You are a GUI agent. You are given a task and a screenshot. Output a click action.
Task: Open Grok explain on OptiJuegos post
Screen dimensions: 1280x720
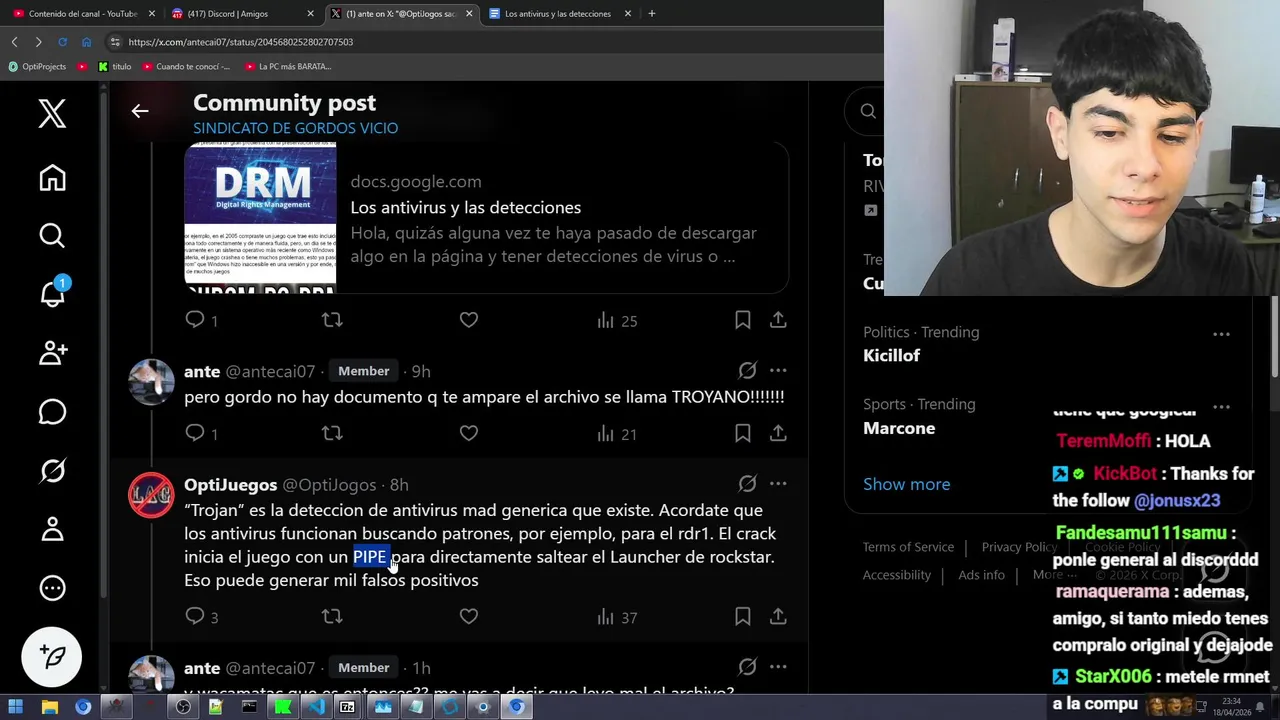click(747, 483)
